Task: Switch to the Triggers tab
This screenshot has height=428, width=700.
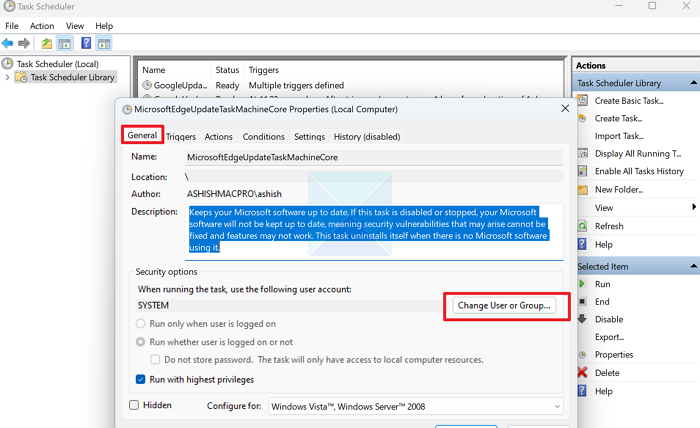Action: coord(181,137)
